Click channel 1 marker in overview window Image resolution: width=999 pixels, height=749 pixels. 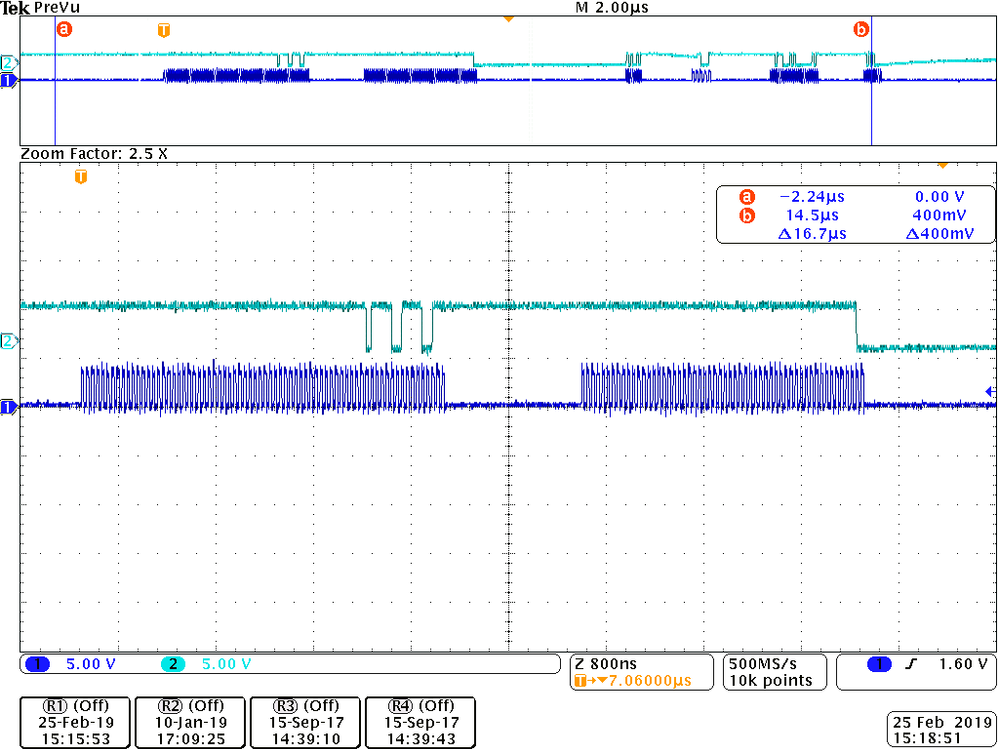point(8,80)
